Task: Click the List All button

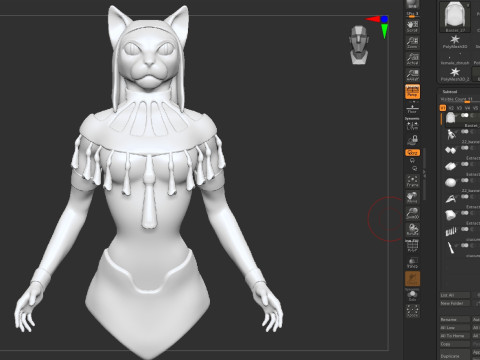Action: click(x=455, y=295)
